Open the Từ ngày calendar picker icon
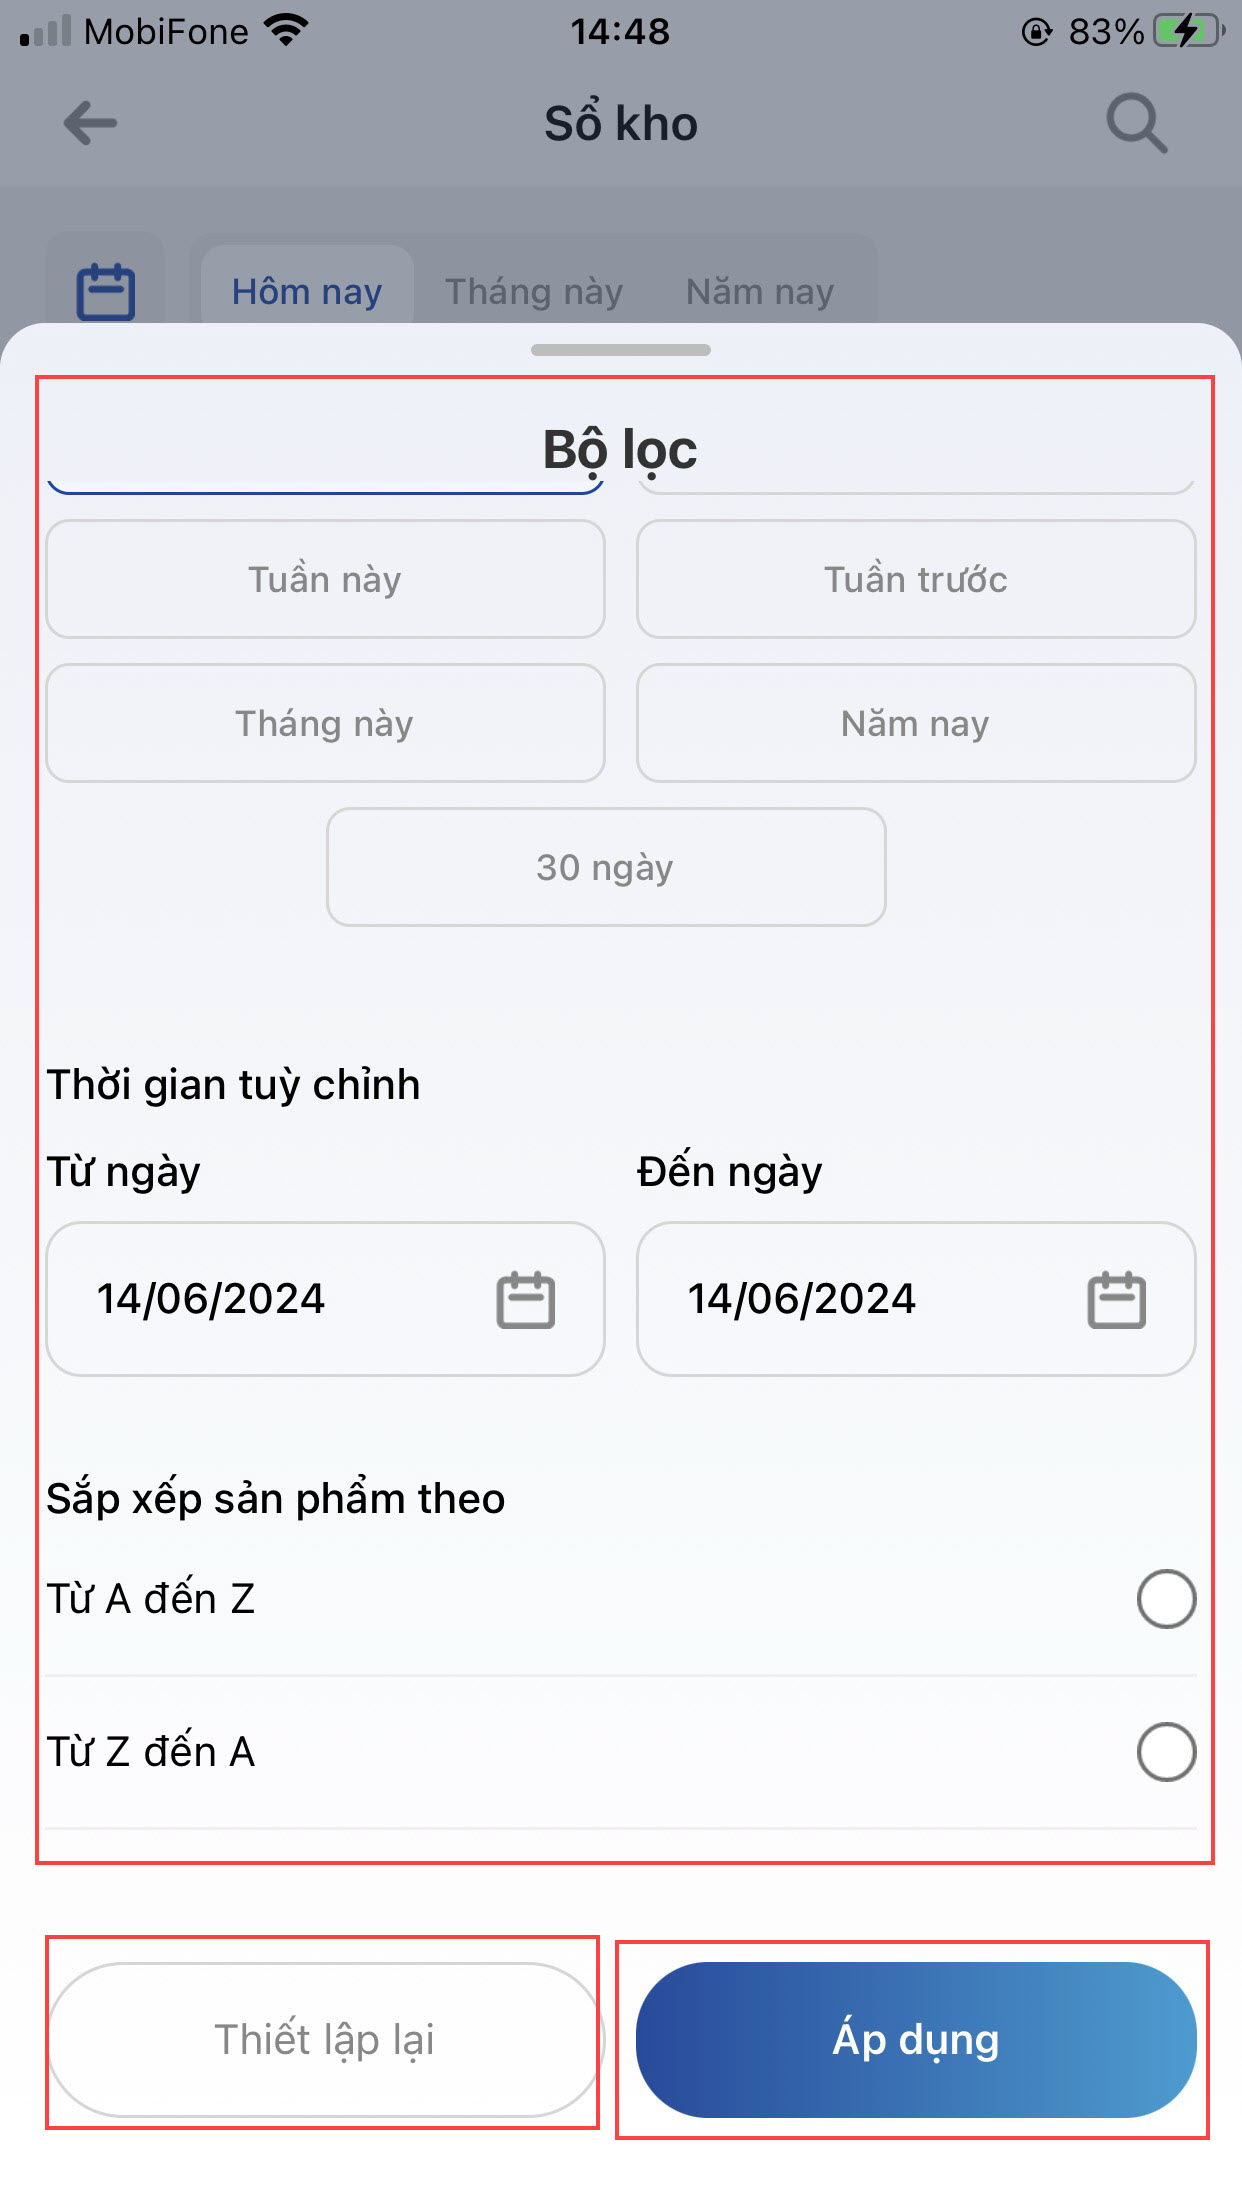1242x2208 pixels. tap(526, 1299)
